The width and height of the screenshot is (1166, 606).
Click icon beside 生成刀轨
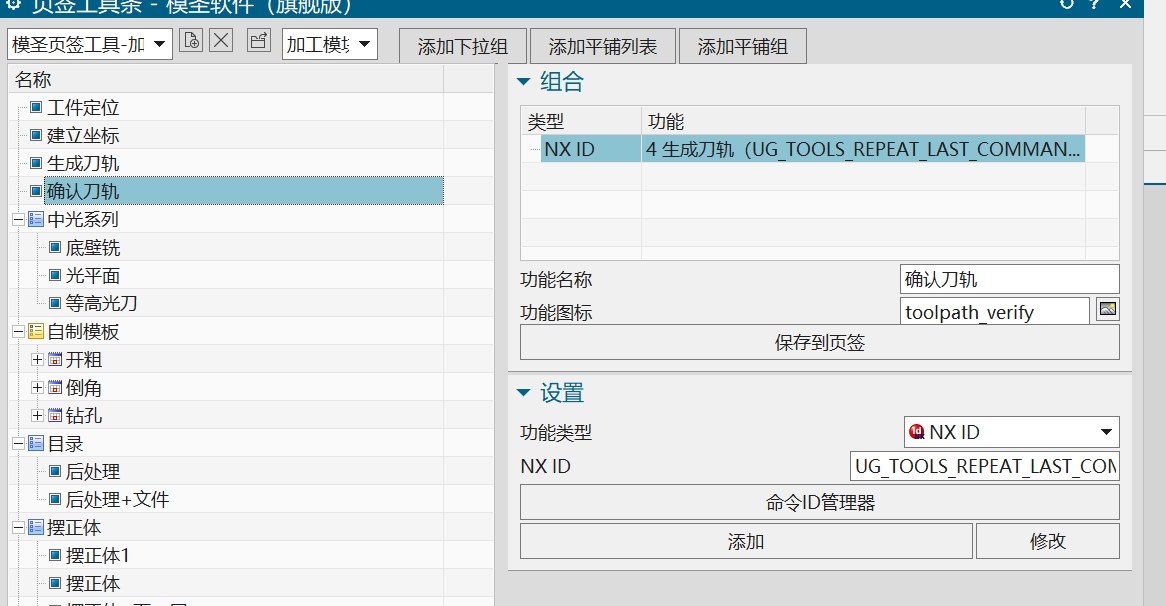[36, 163]
